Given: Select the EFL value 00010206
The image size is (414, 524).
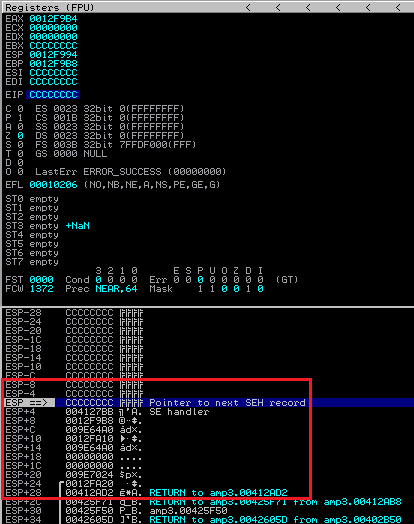Looking at the screenshot, I should coord(53,185).
